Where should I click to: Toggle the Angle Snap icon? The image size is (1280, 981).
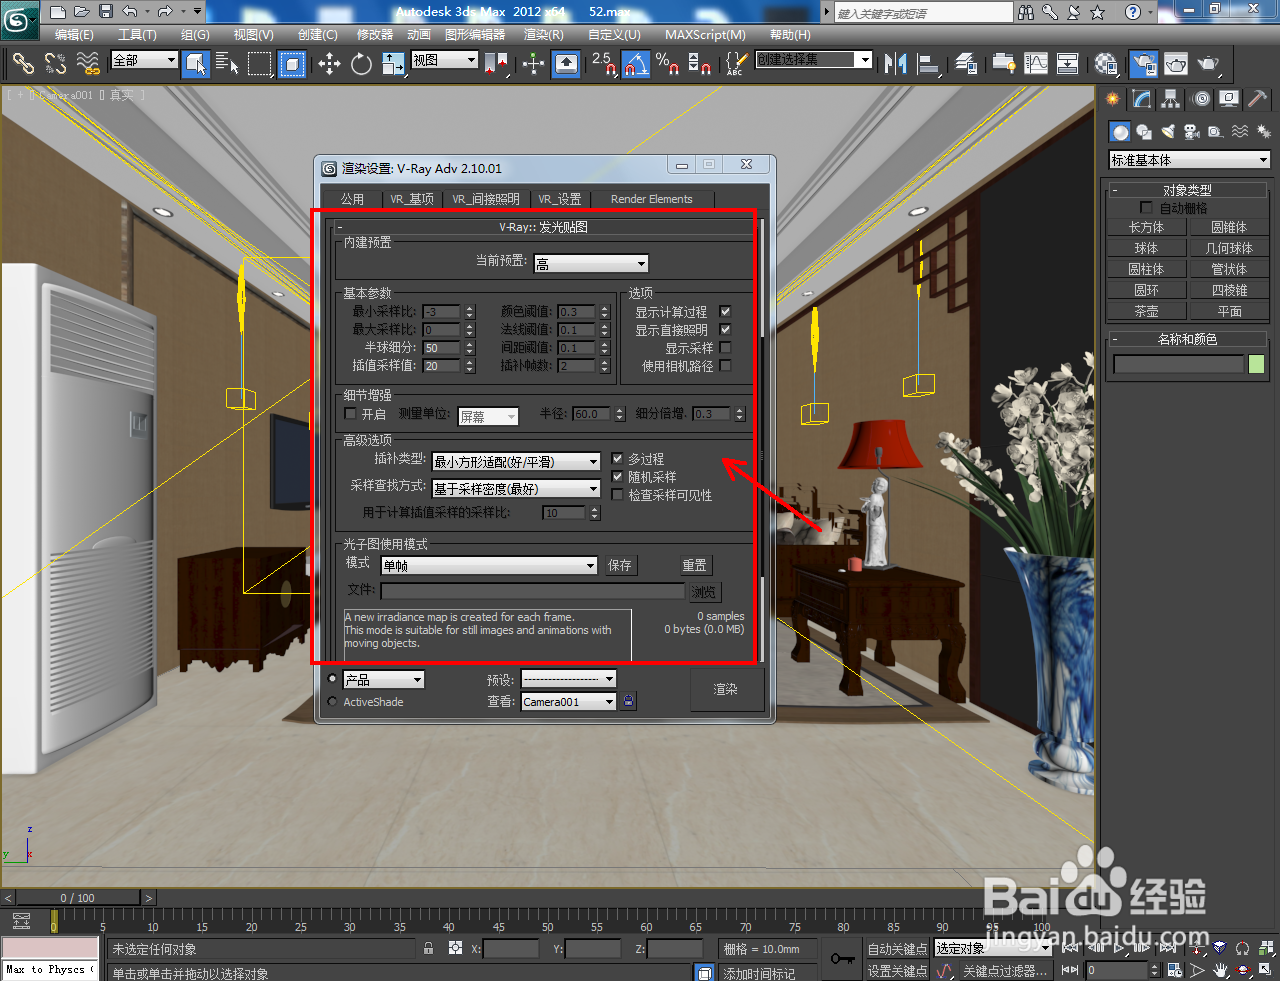coord(636,64)
